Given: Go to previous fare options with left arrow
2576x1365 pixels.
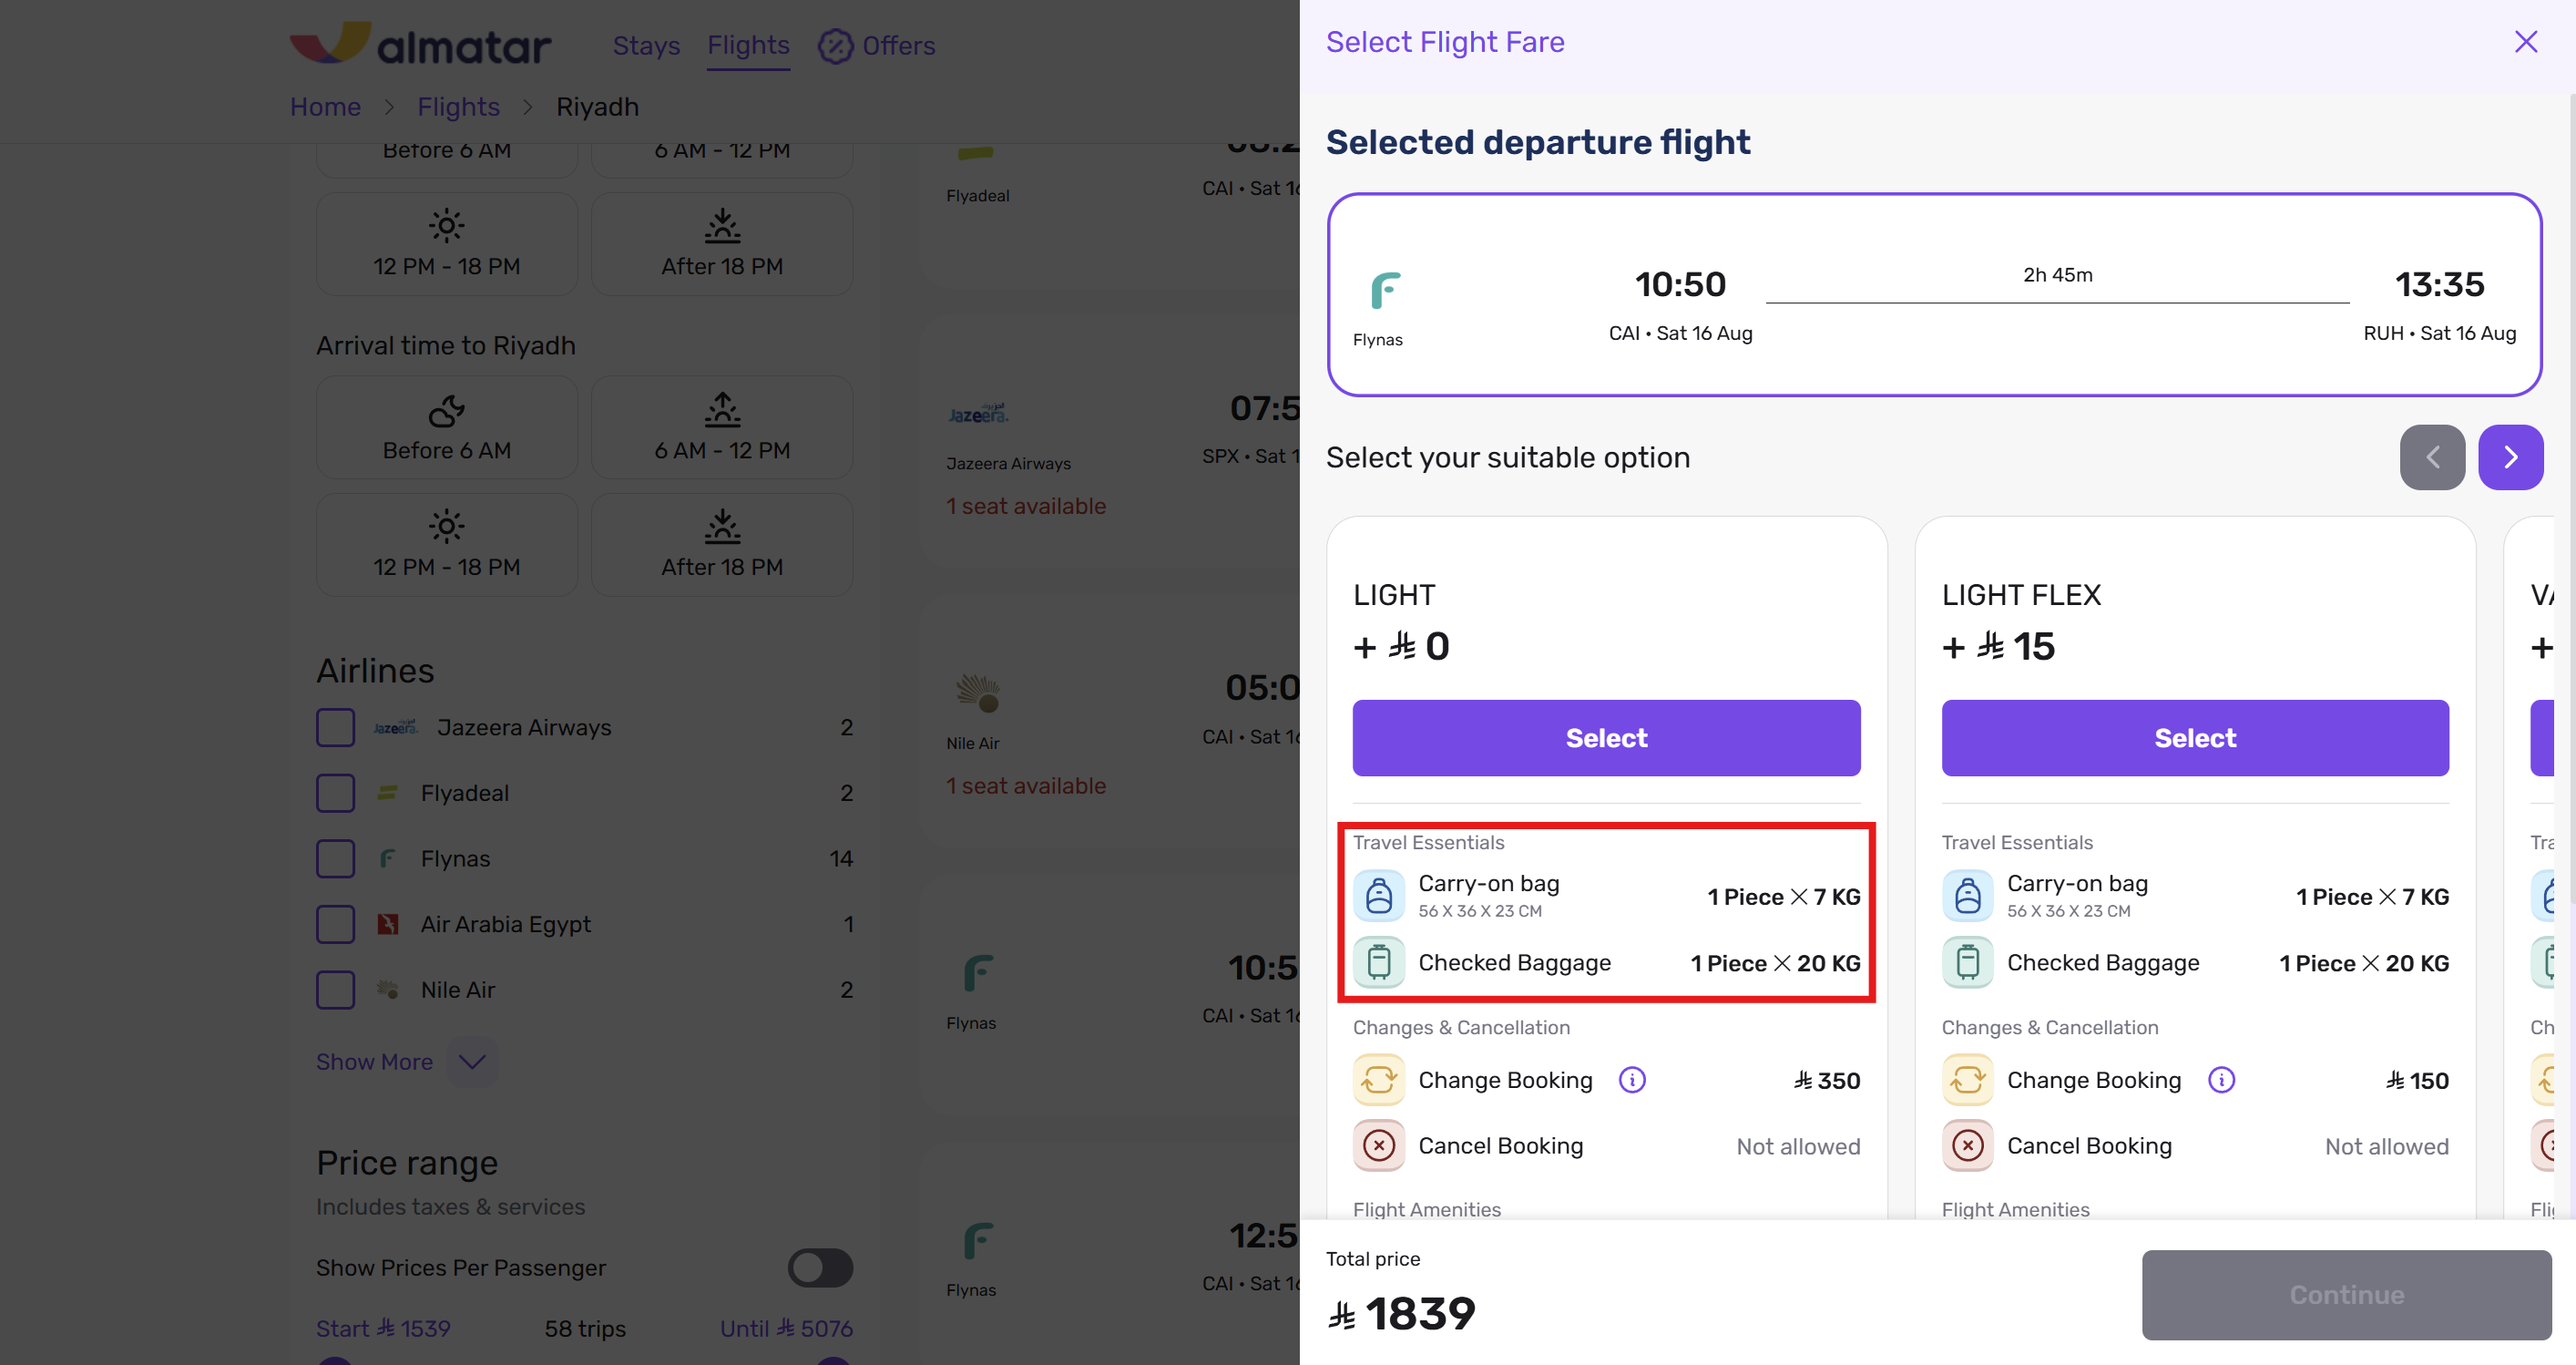Looking at the screenshot, I should (2432, 457).
